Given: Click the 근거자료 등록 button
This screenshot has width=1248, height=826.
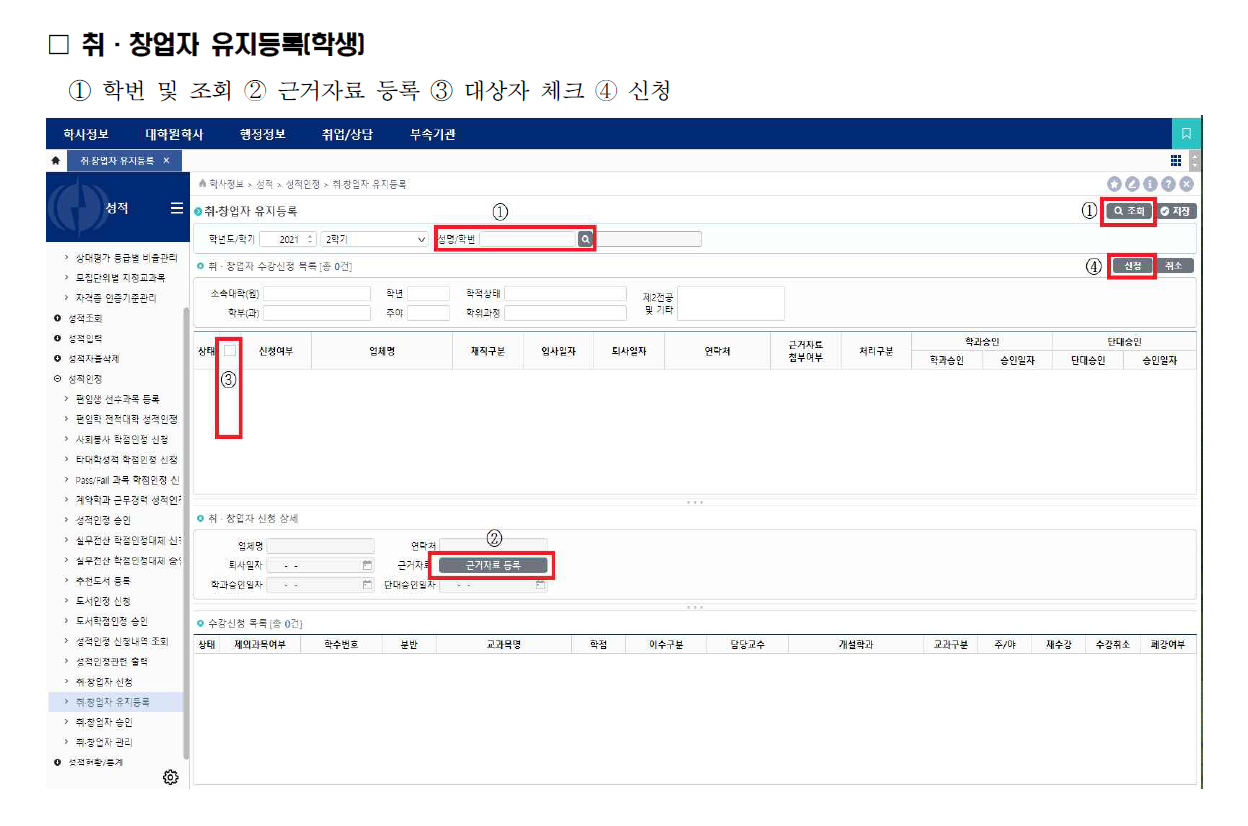Looking at the screenshot, I should [x=493, y=565].
